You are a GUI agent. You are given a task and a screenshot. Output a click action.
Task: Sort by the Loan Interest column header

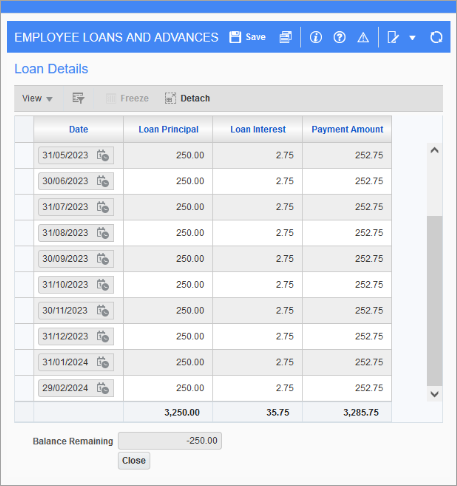tap(258, 129)
